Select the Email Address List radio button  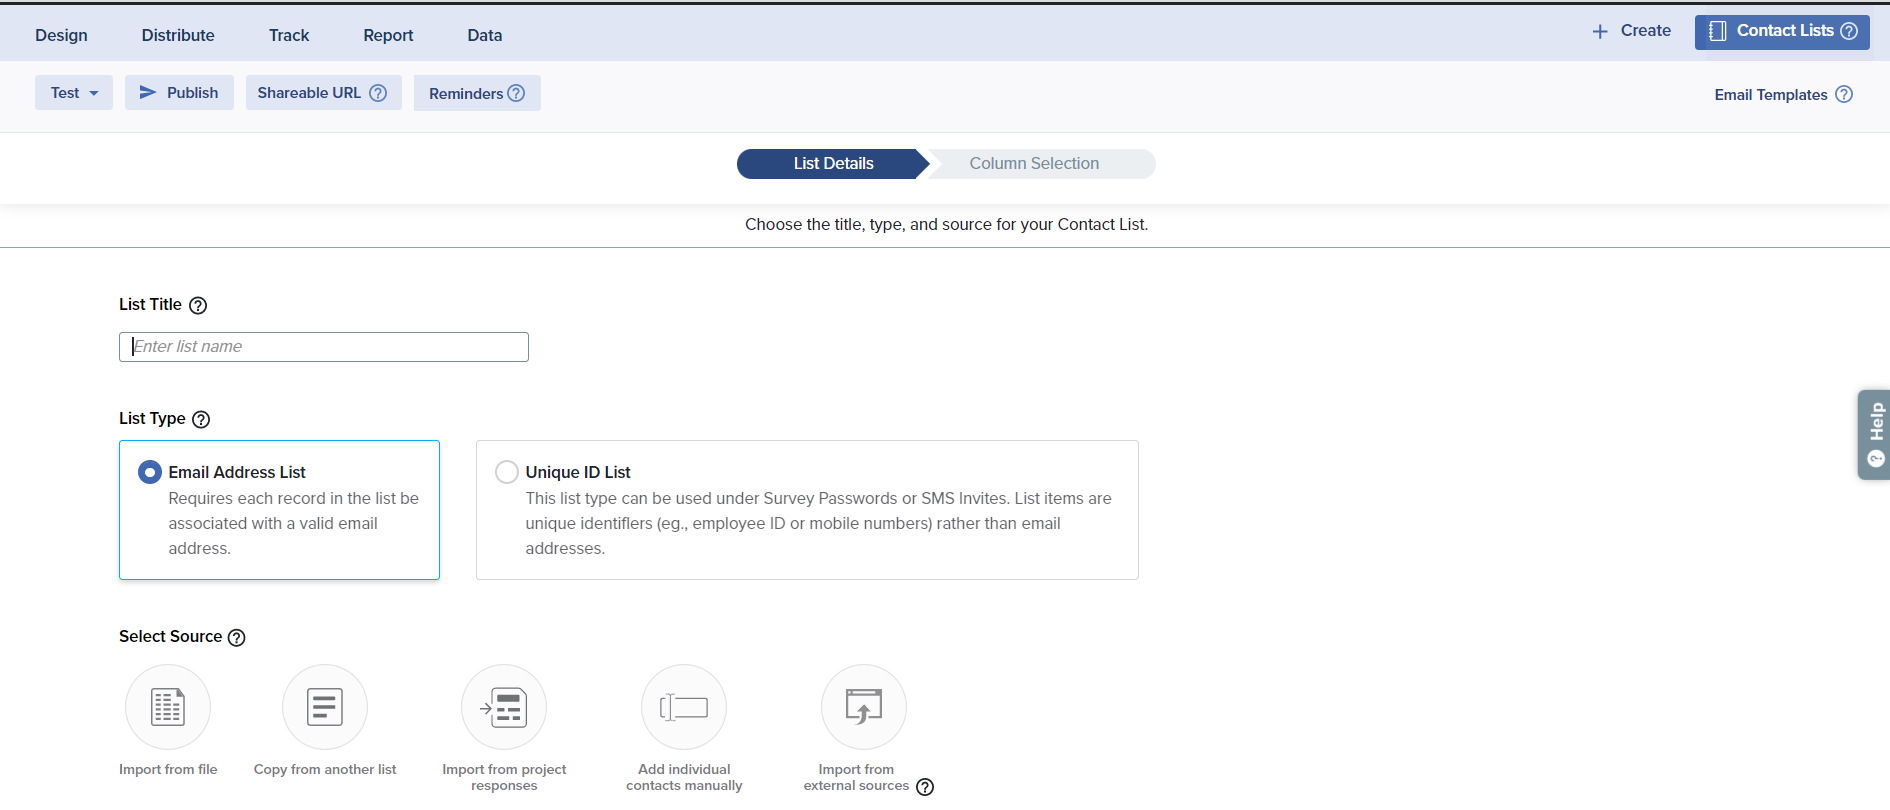click(150, 472)
